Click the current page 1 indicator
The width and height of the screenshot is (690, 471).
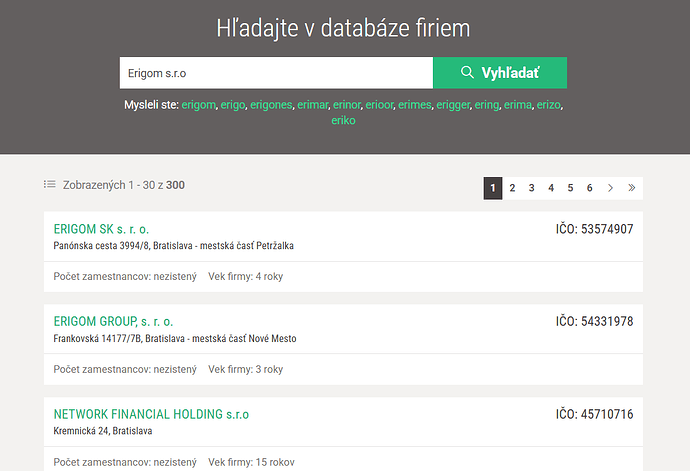click(x=493, y=188)
